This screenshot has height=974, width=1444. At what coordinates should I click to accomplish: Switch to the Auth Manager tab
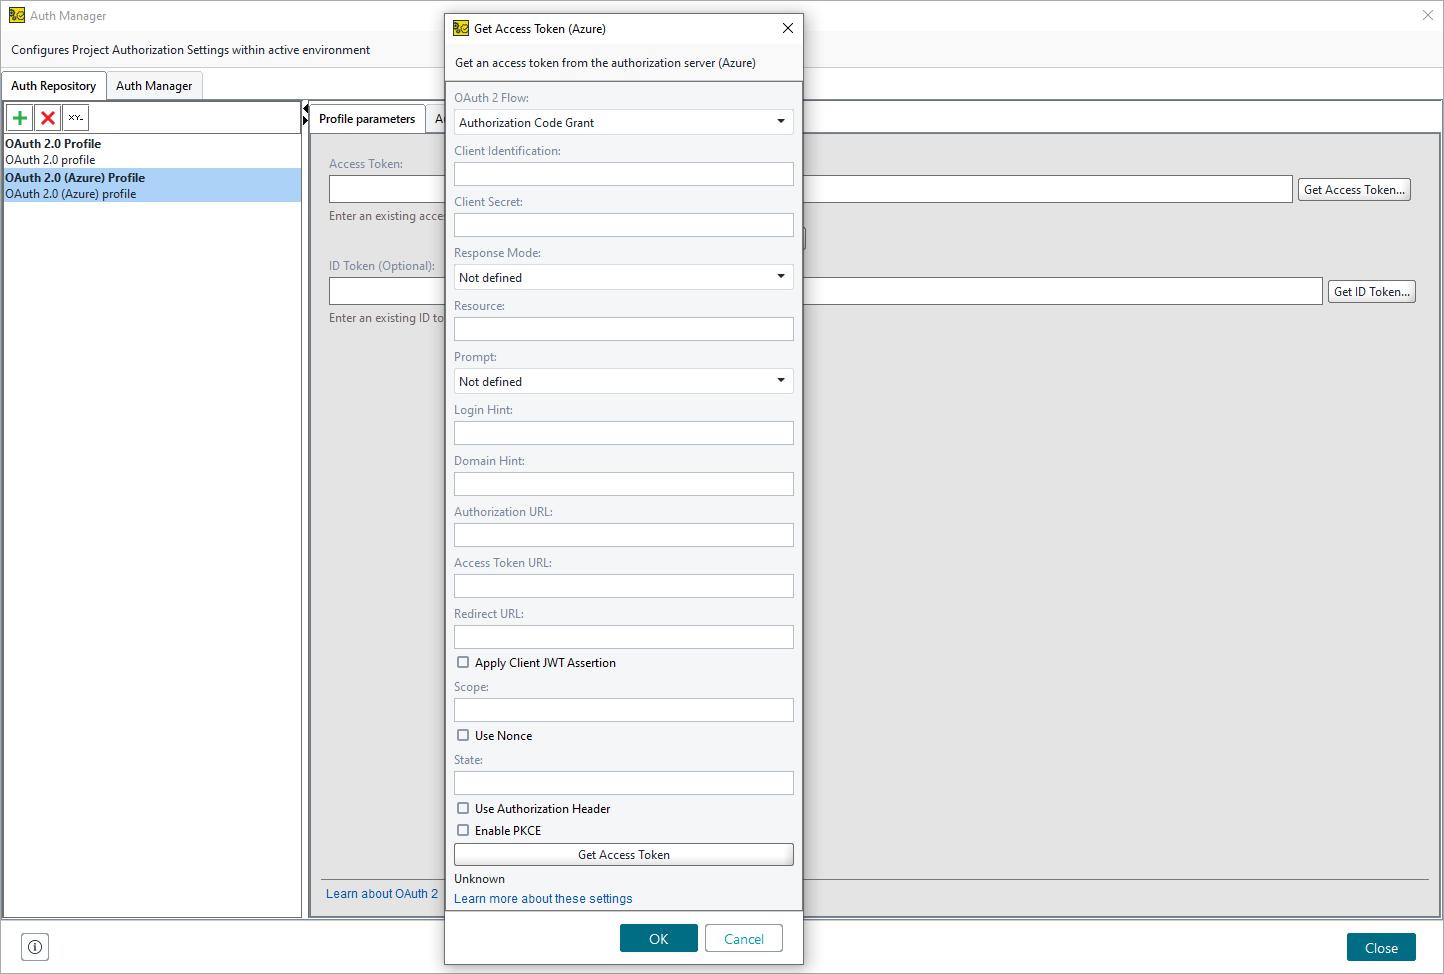154,85
